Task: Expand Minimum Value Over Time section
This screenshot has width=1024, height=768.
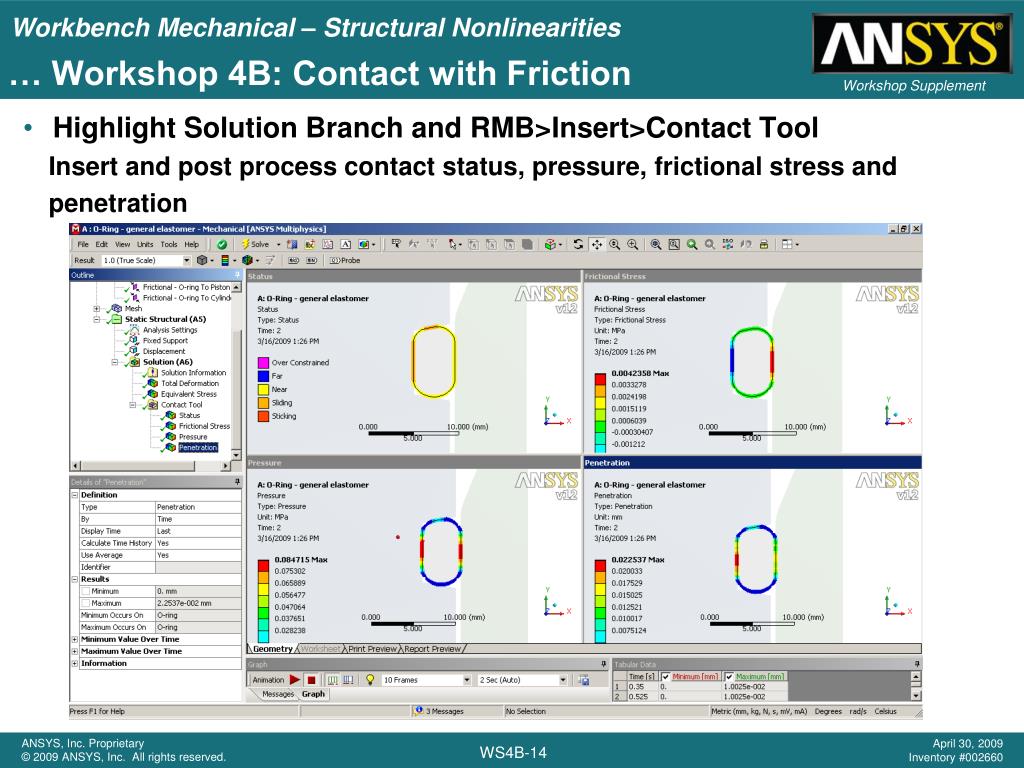Action: [74, 639]
